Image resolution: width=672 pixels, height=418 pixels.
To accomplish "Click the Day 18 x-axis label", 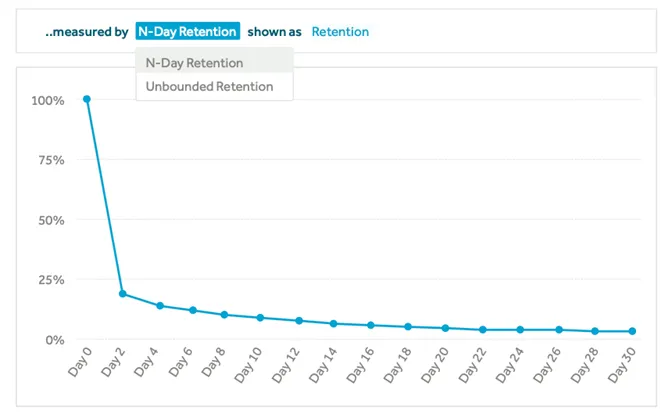I will point(397,365).
